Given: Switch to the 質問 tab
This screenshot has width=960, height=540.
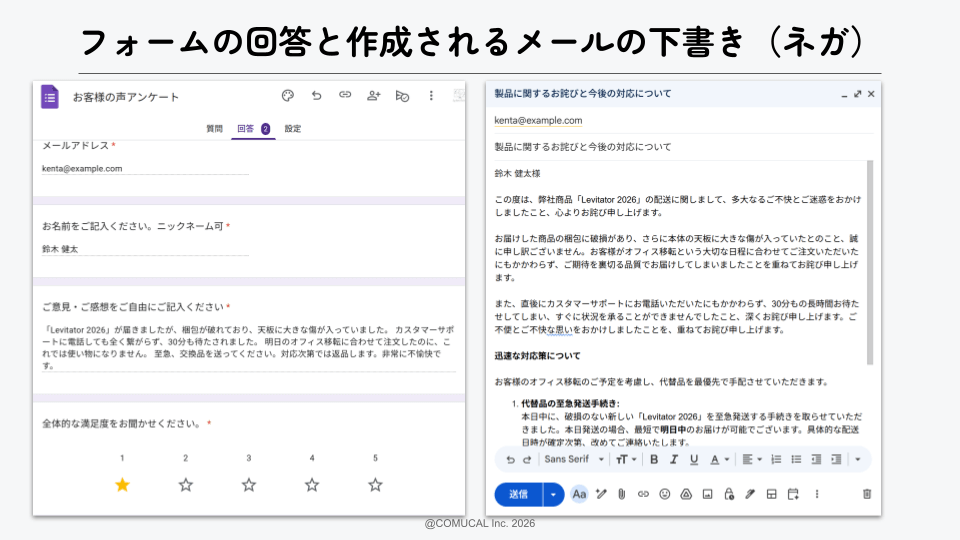Looking at the screenshot, I should (x=214, y=129).
